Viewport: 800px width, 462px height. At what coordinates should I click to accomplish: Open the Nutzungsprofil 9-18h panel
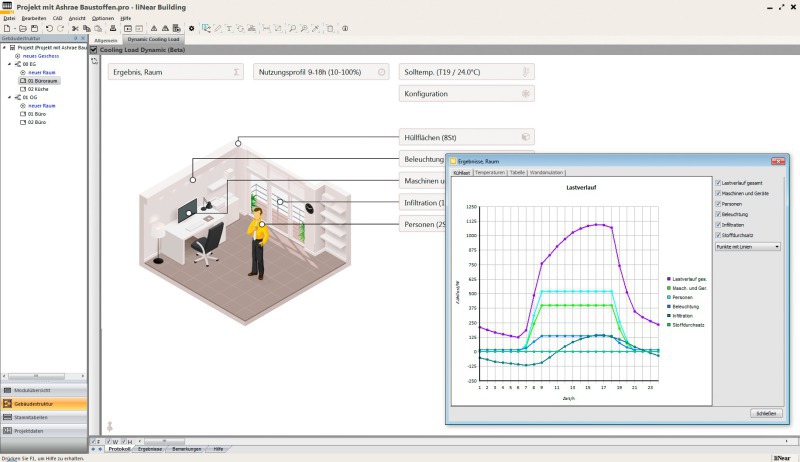[321, 72]
